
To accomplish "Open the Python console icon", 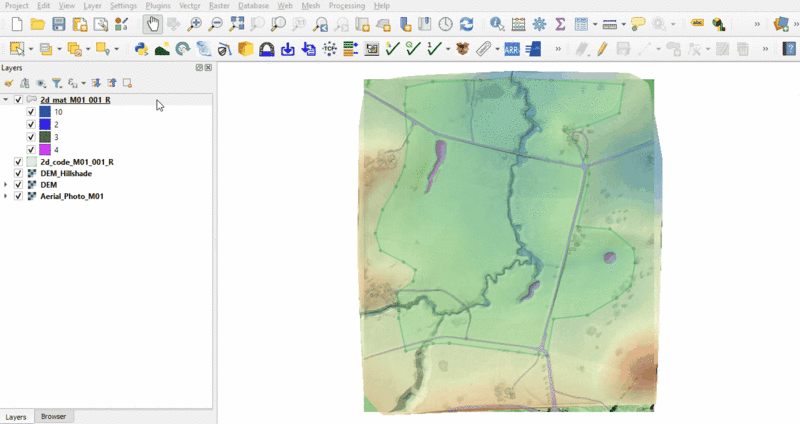I will 141,48.
